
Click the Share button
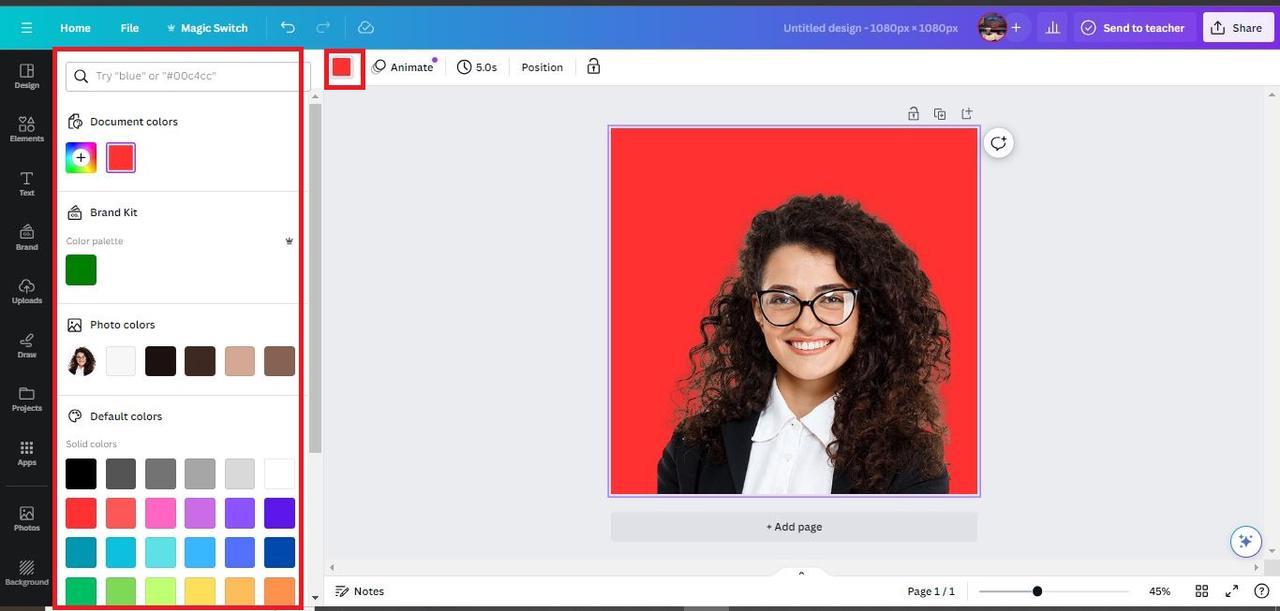[1237, 28]
